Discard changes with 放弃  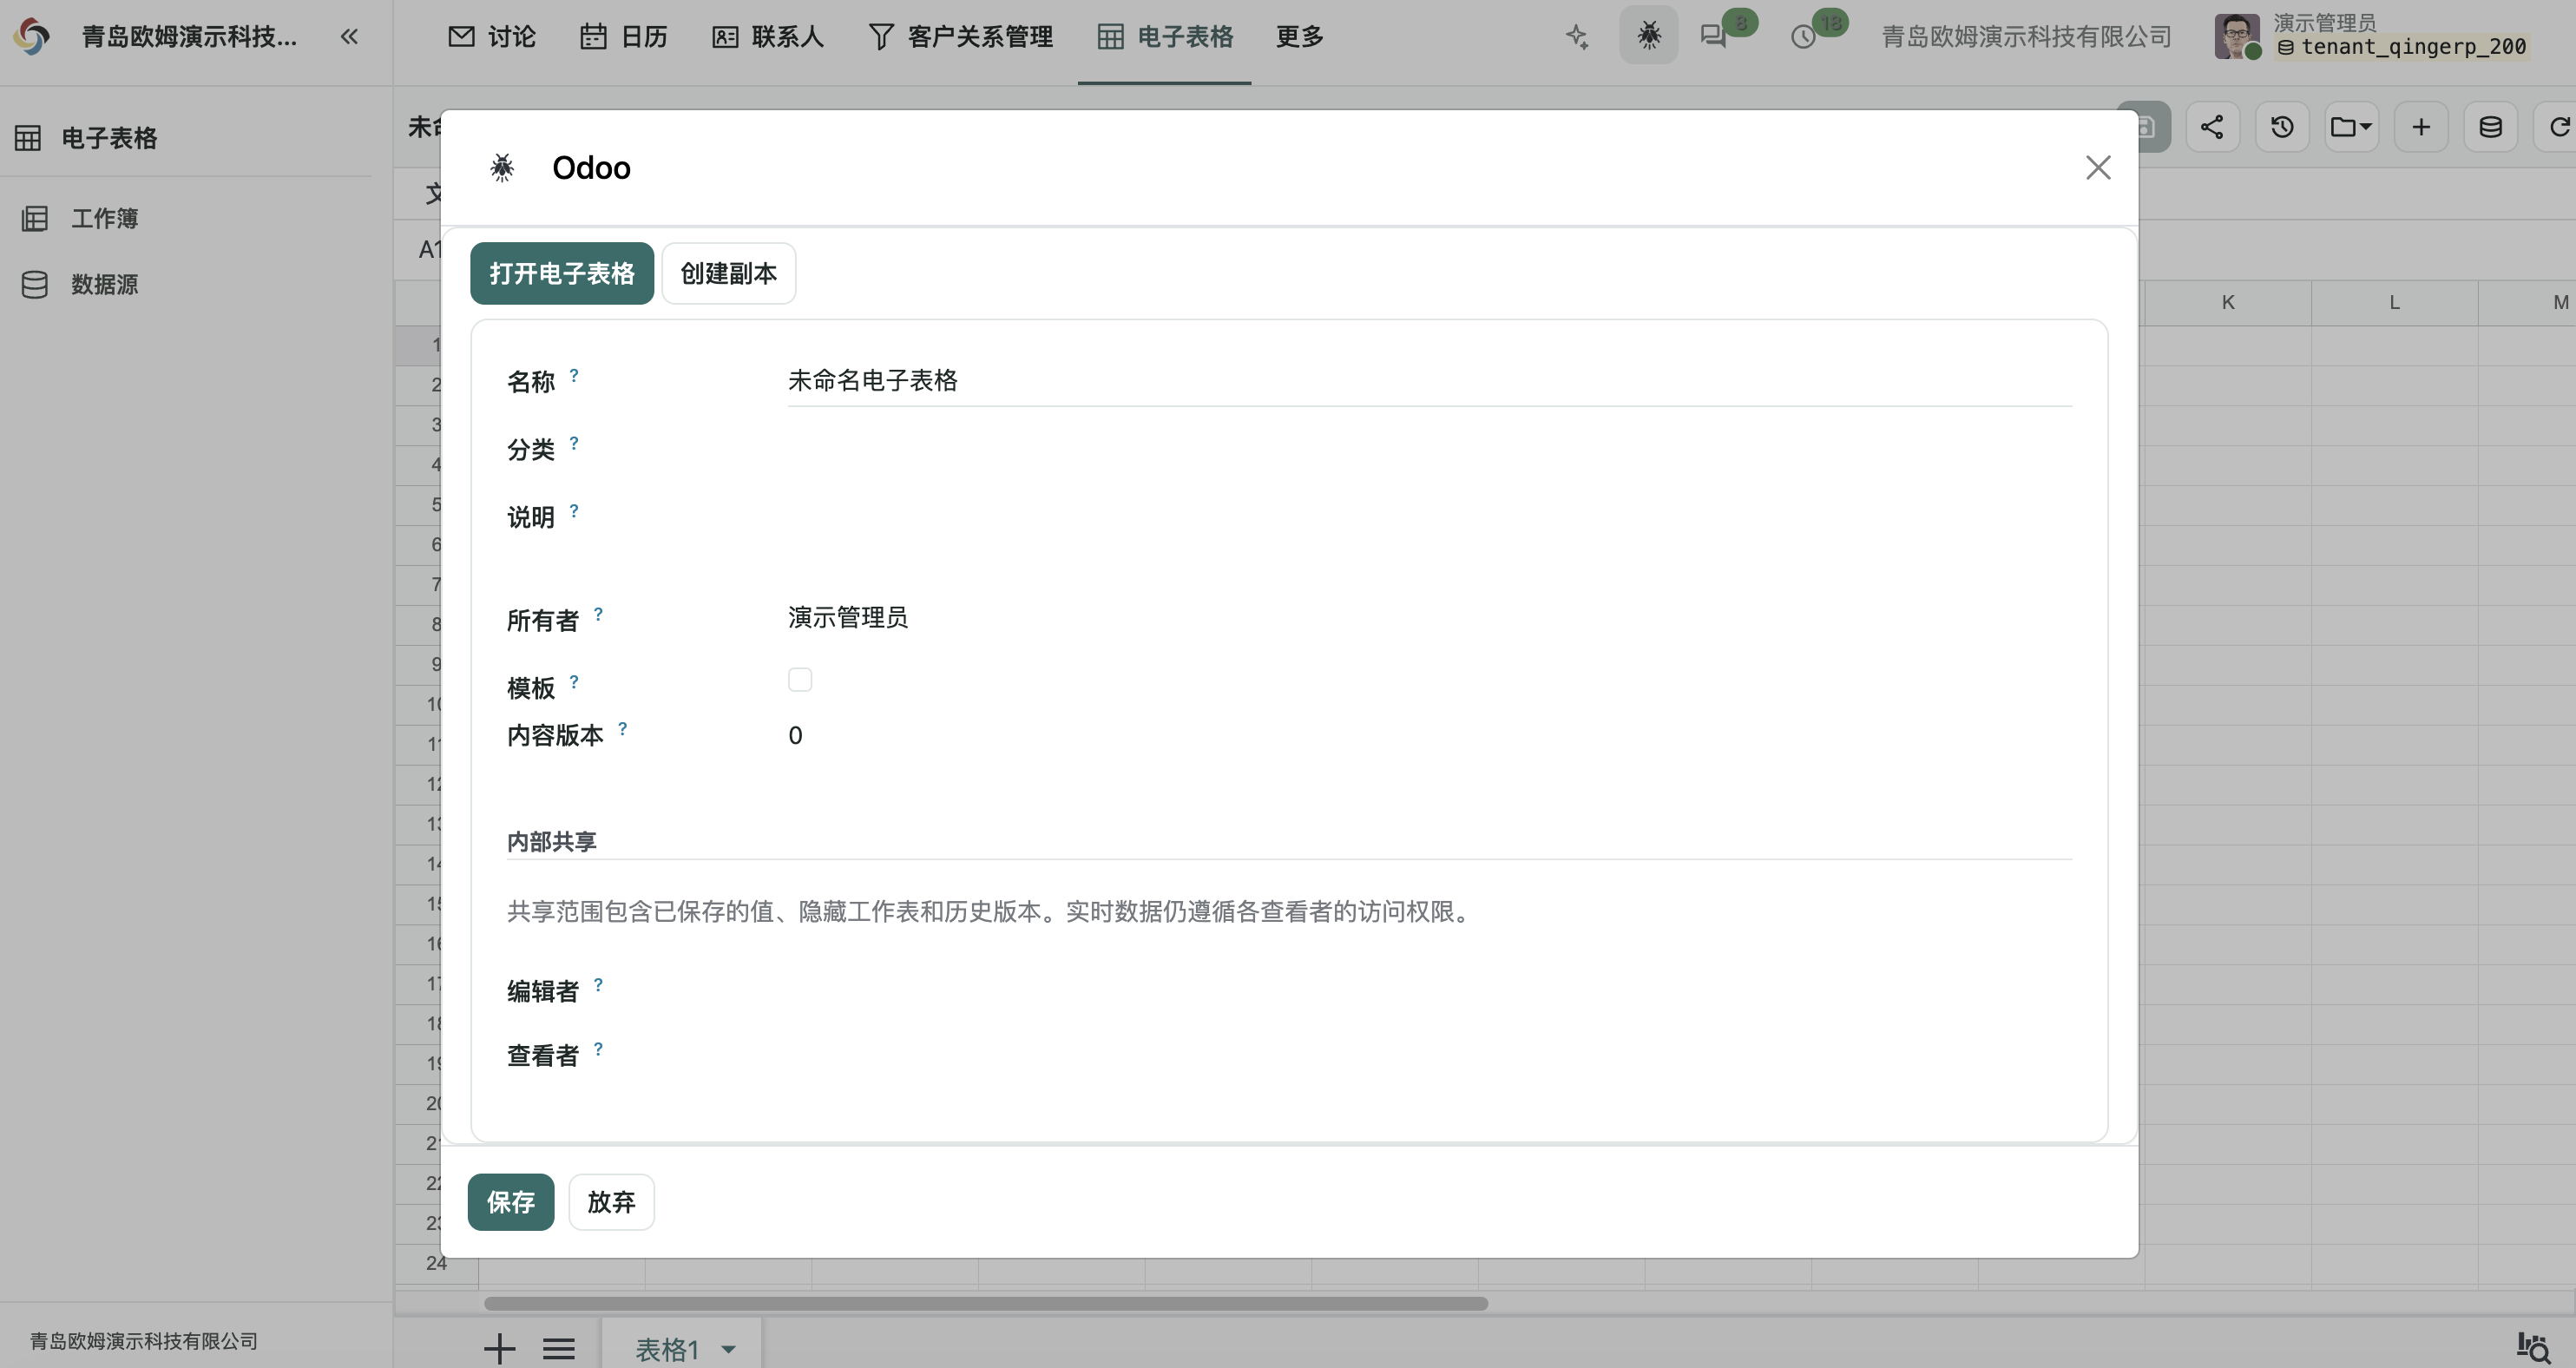tap(611, 1201)
